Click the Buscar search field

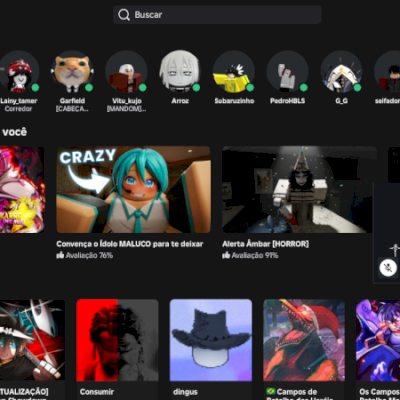(x=217, y=15)
